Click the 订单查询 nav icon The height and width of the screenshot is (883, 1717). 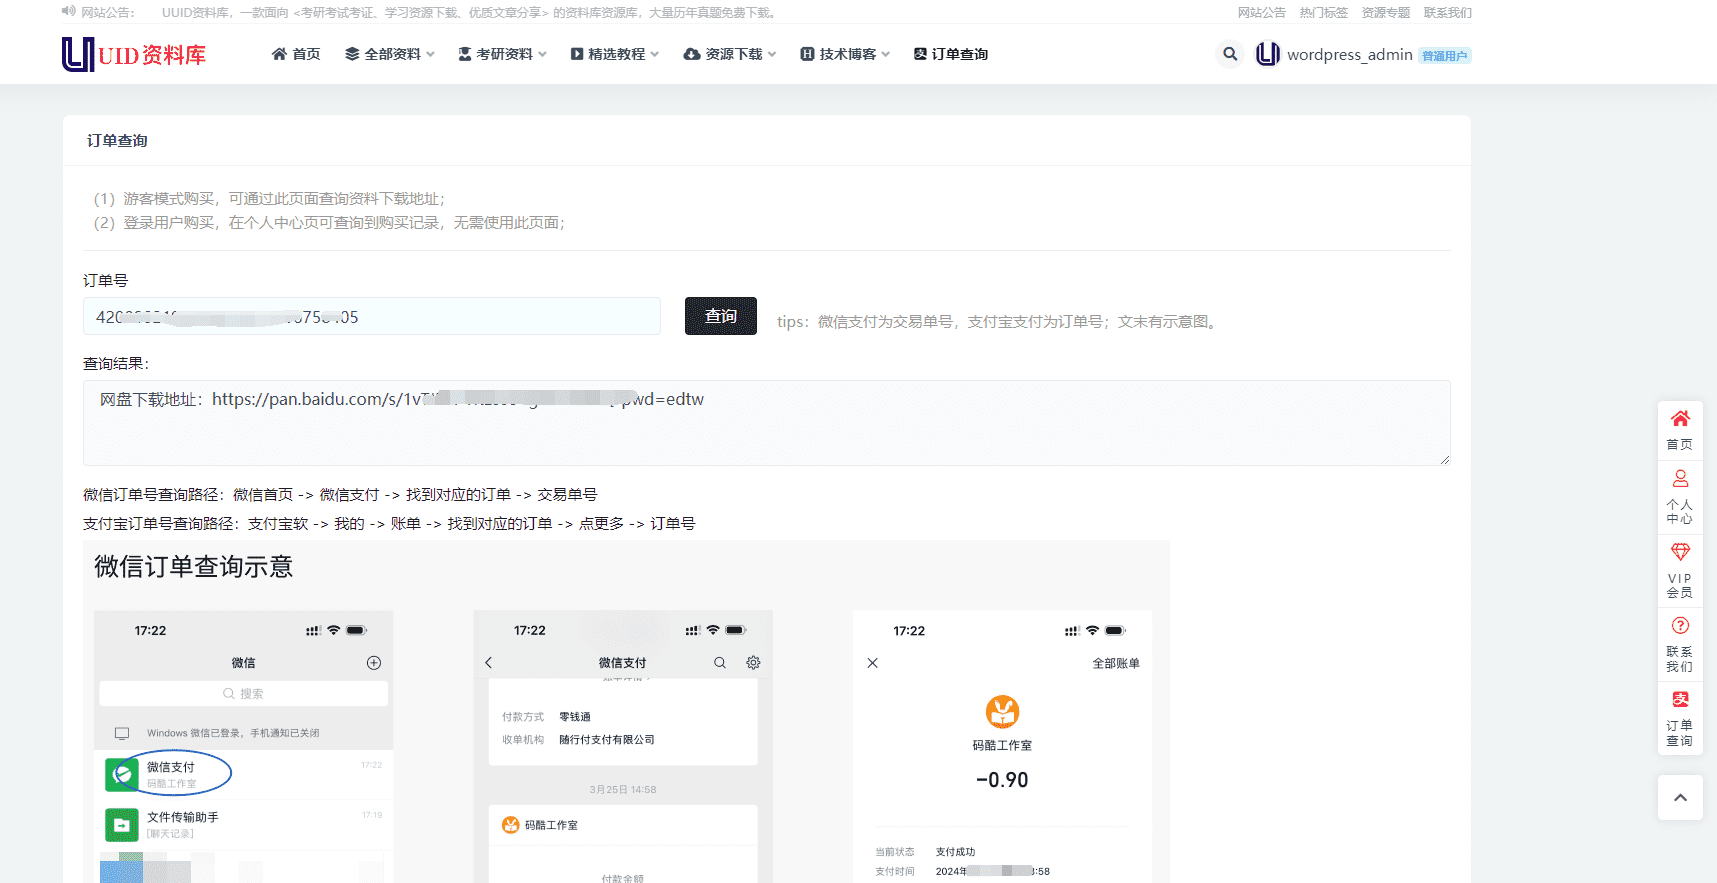click(x=920, y=54)
